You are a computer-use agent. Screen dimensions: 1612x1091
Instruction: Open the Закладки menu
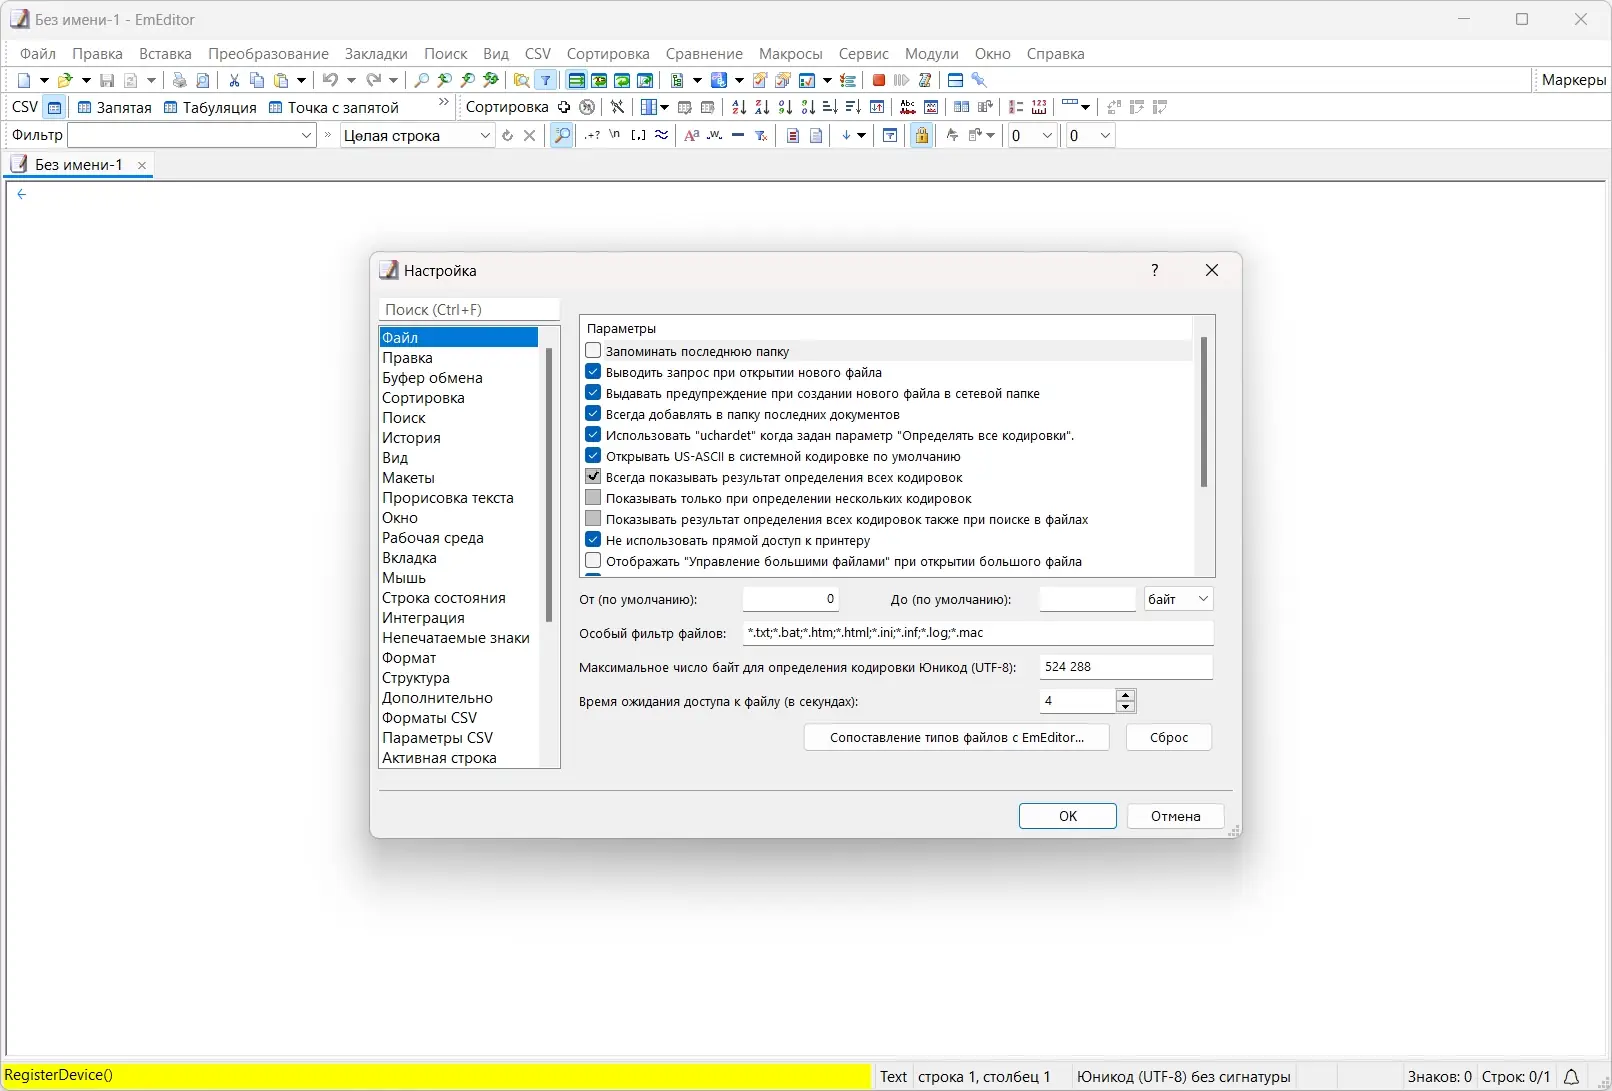point(376,54)
